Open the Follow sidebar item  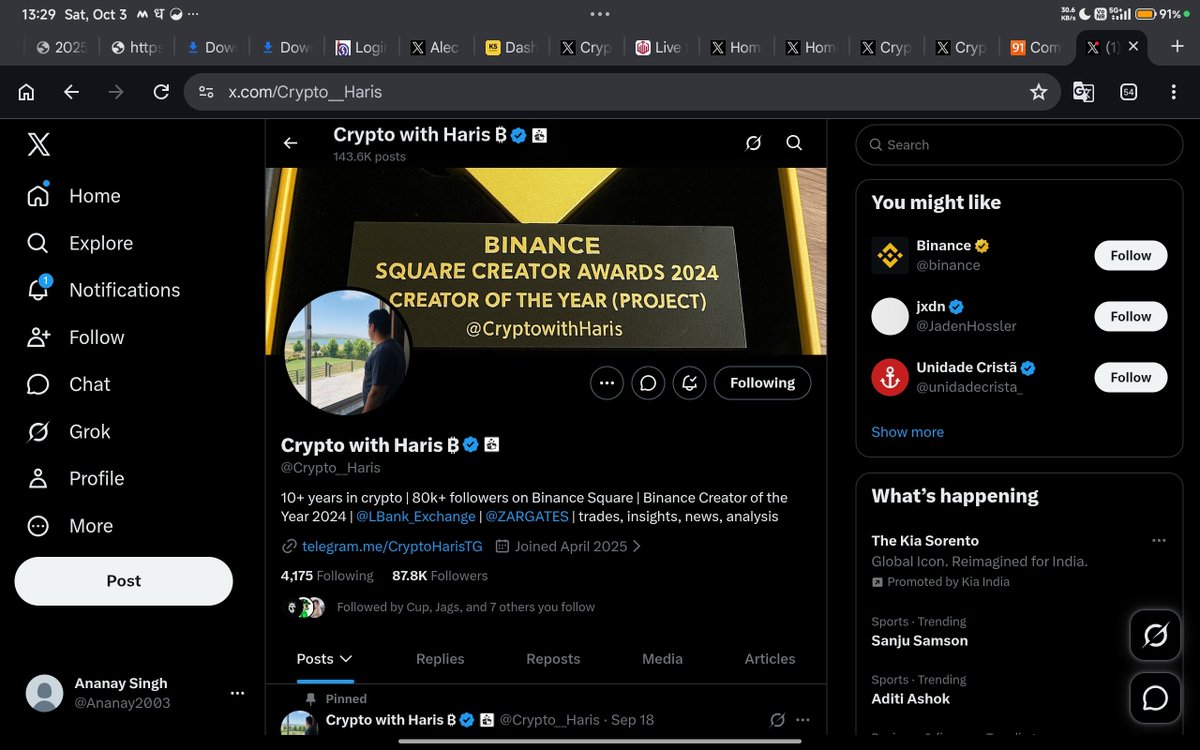(x=76, y=337)
